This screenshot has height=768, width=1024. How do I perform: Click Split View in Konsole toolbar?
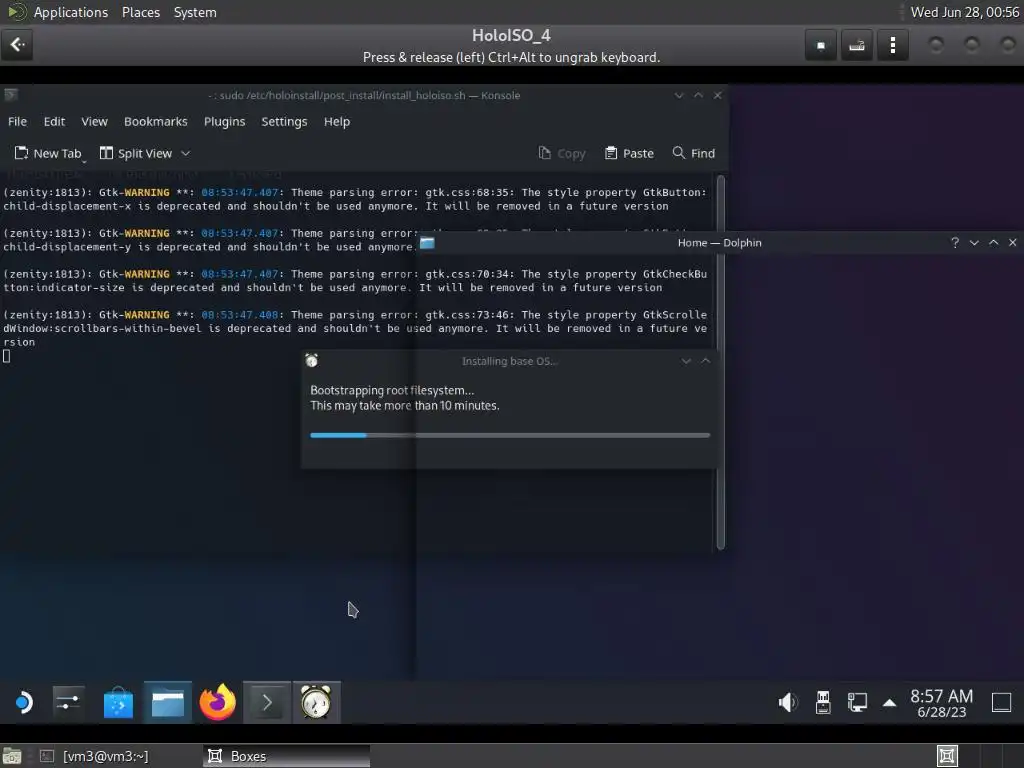point(136,153)
